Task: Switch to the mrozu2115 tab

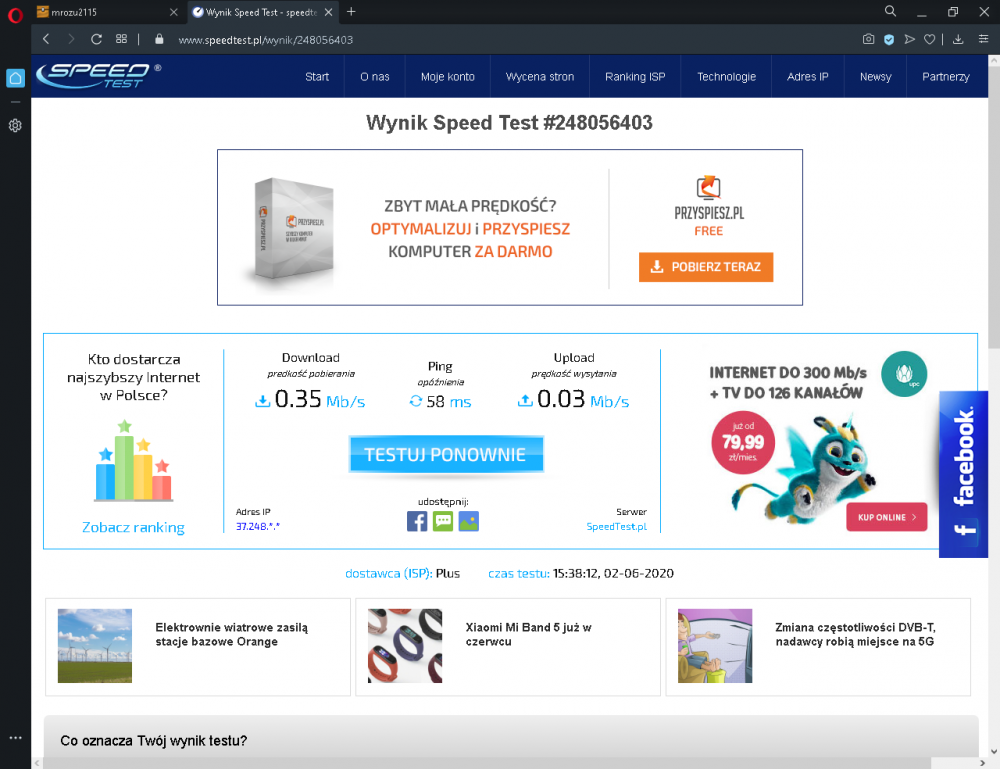Action: tap(100, 12)
